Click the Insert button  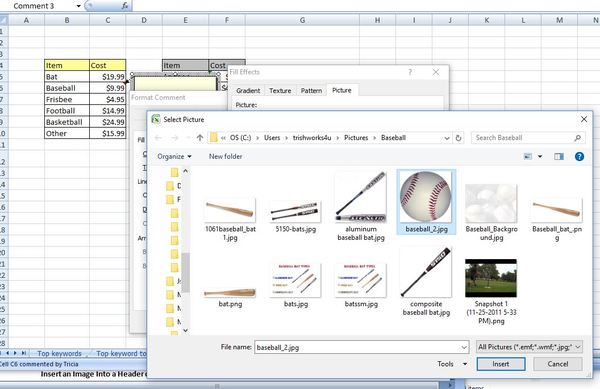(x=501, y=364)
